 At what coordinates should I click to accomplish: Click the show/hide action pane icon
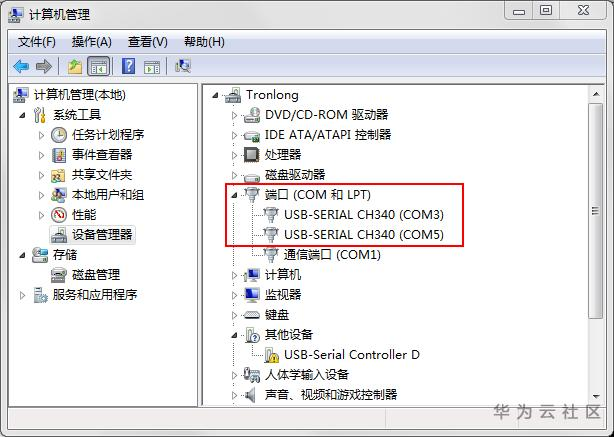pos(152,67)
